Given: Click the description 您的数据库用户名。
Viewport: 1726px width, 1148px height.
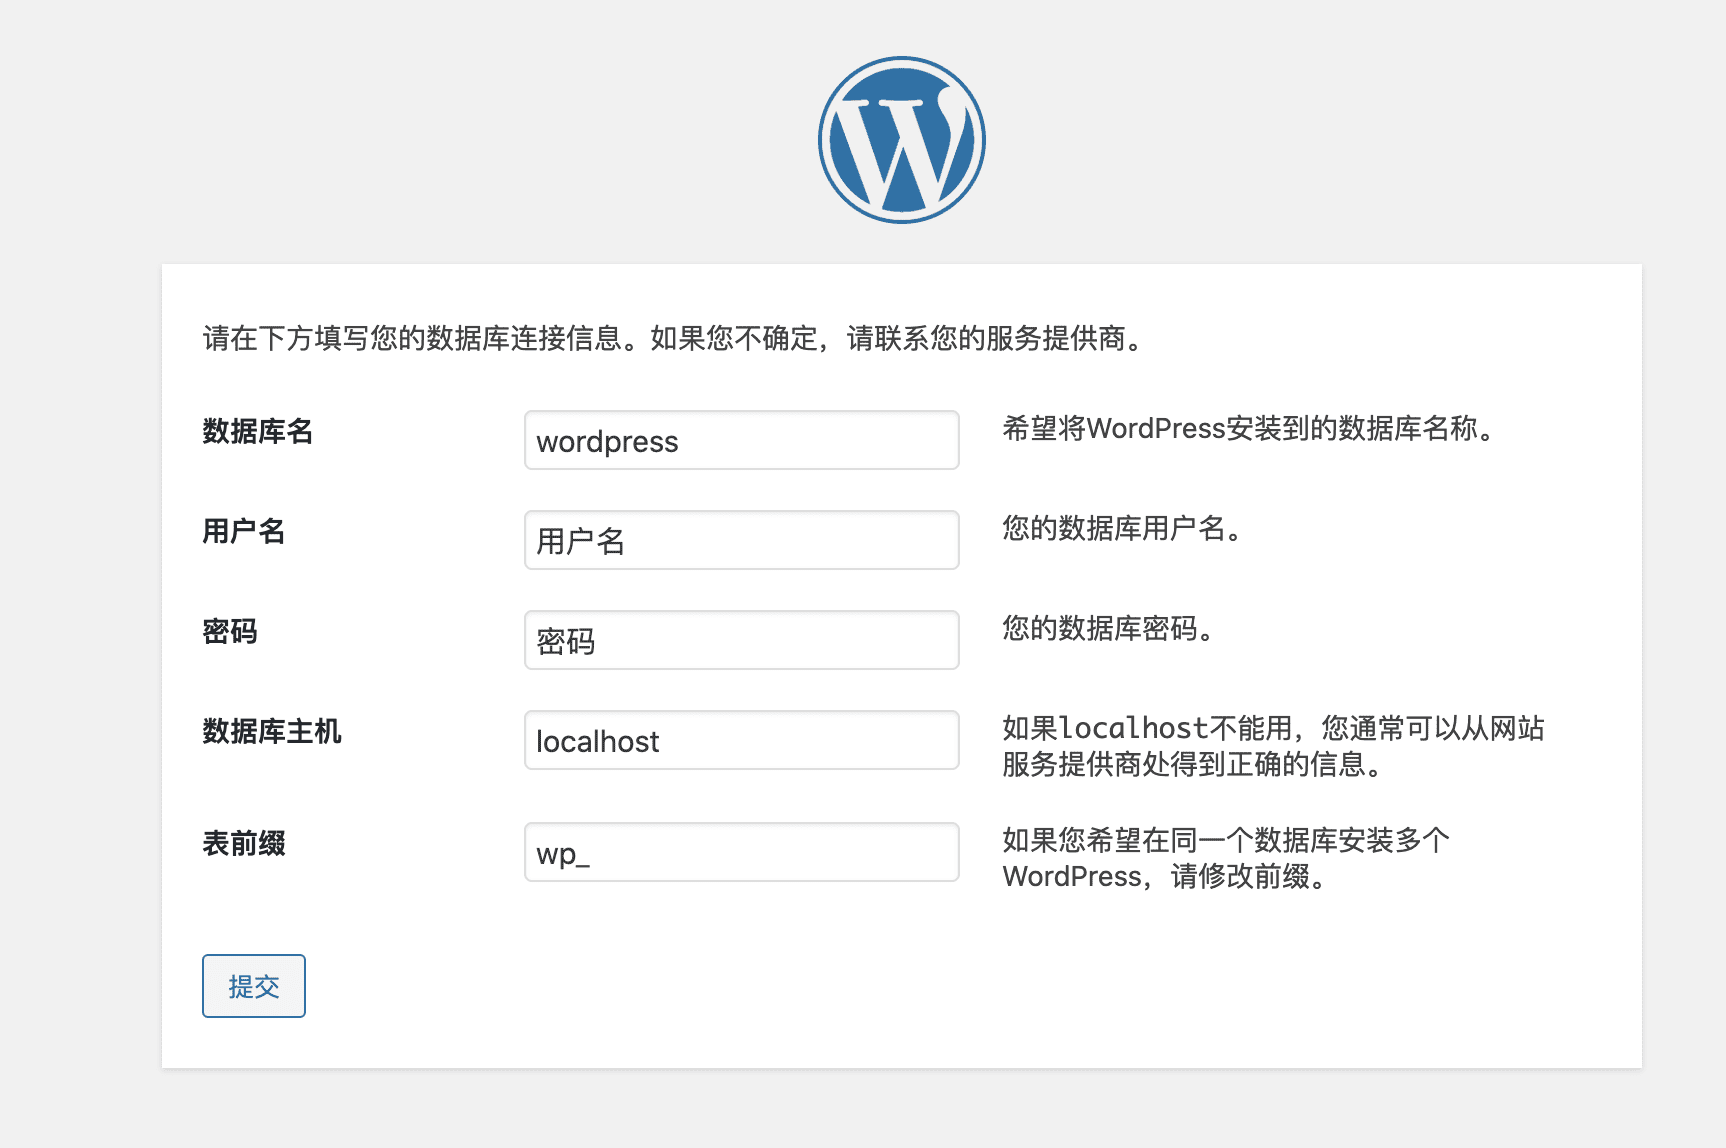Looking at the screenshot, I should tap(1122, 528).
